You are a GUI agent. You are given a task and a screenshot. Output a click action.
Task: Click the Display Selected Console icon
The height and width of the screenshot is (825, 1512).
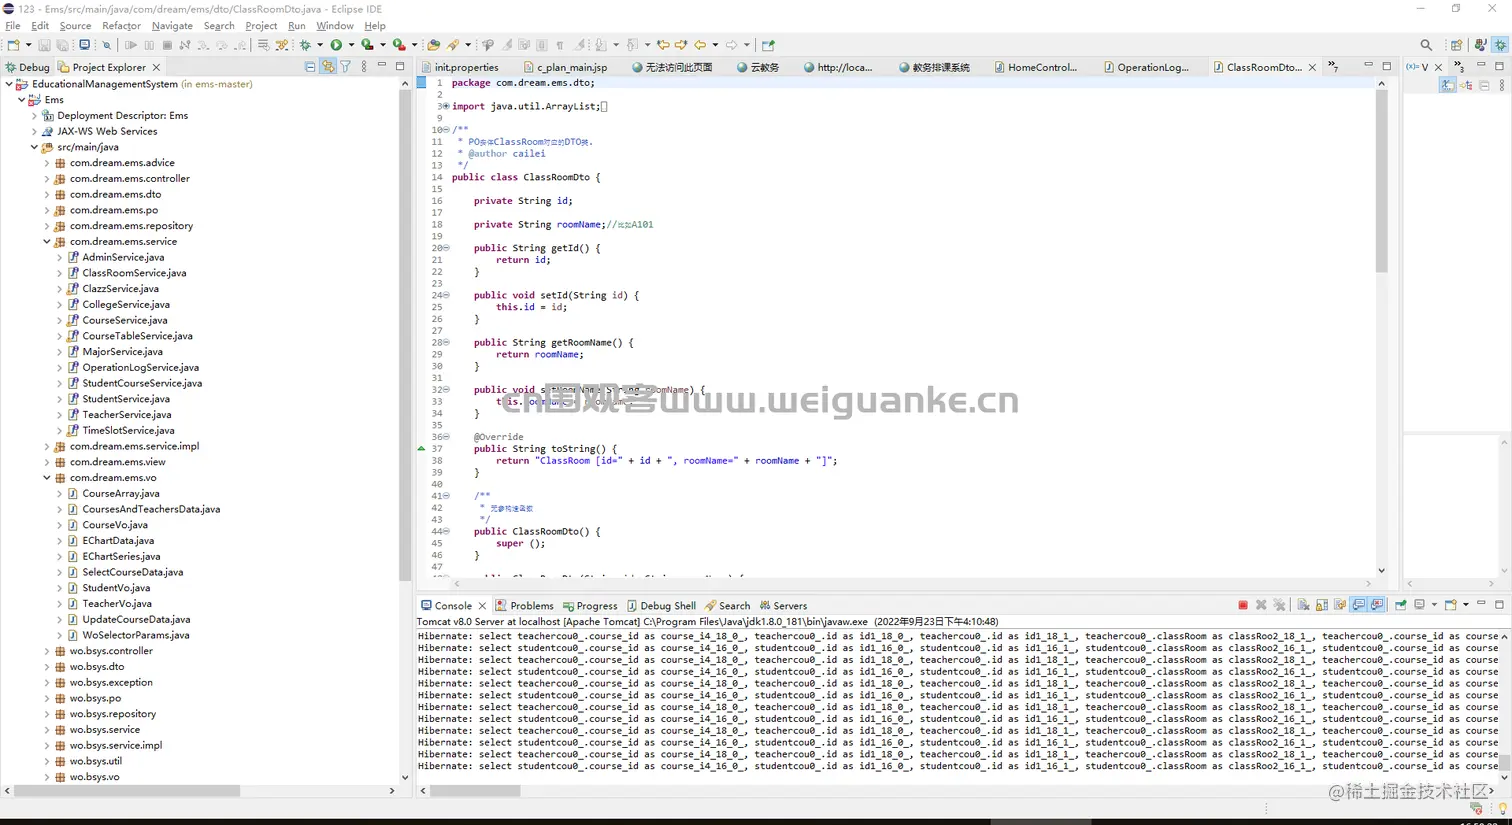(x=1420, y=605)
